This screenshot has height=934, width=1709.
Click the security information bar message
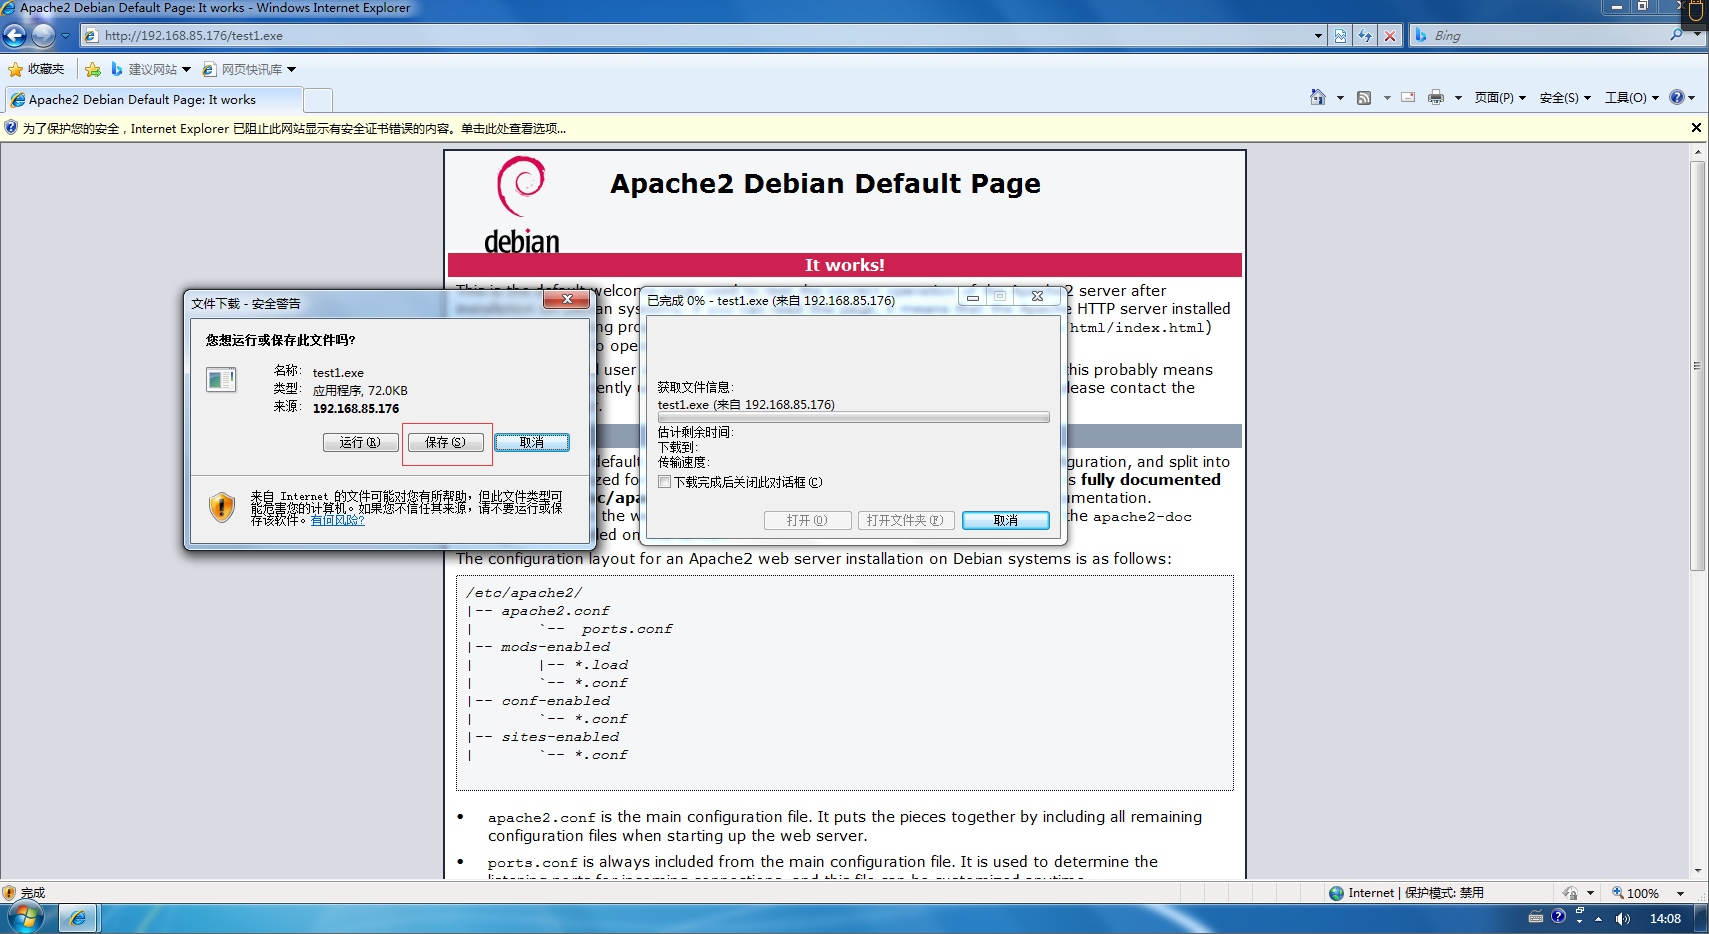point(294,128)
